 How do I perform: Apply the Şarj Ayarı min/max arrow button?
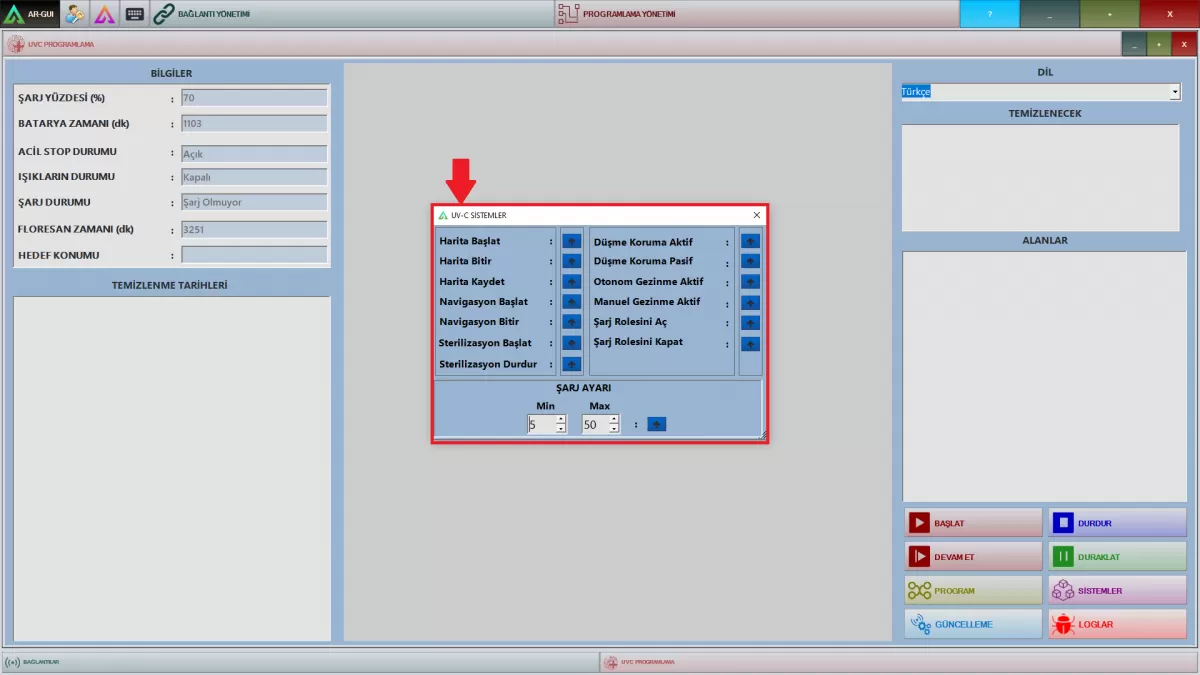click(x=656, y=424)
